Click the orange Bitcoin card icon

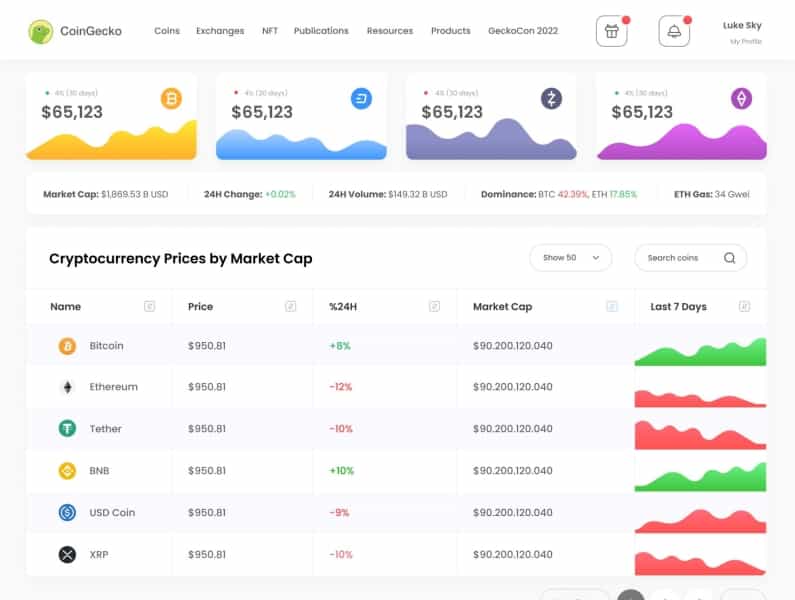pos(171,98)
